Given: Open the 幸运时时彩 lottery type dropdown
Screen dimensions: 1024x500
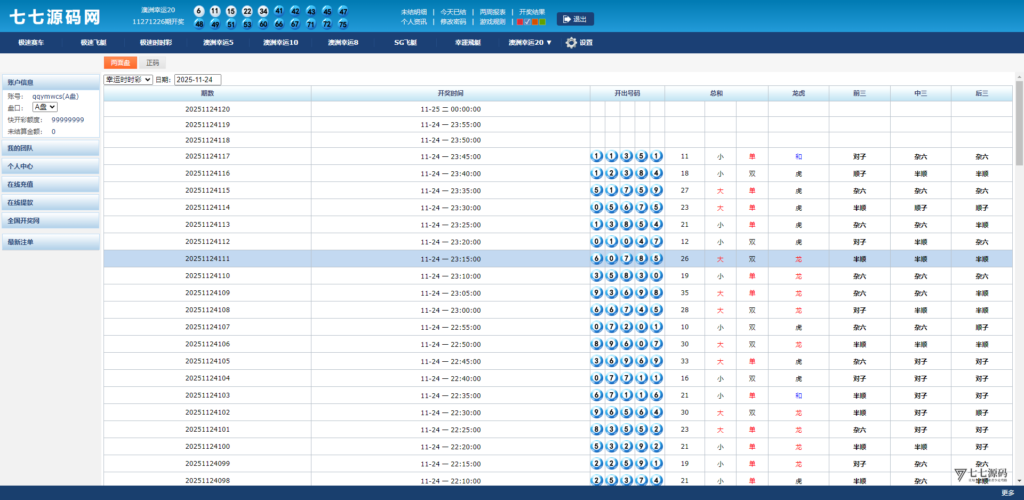Looking at the screenshot, I should click(128, 79).
